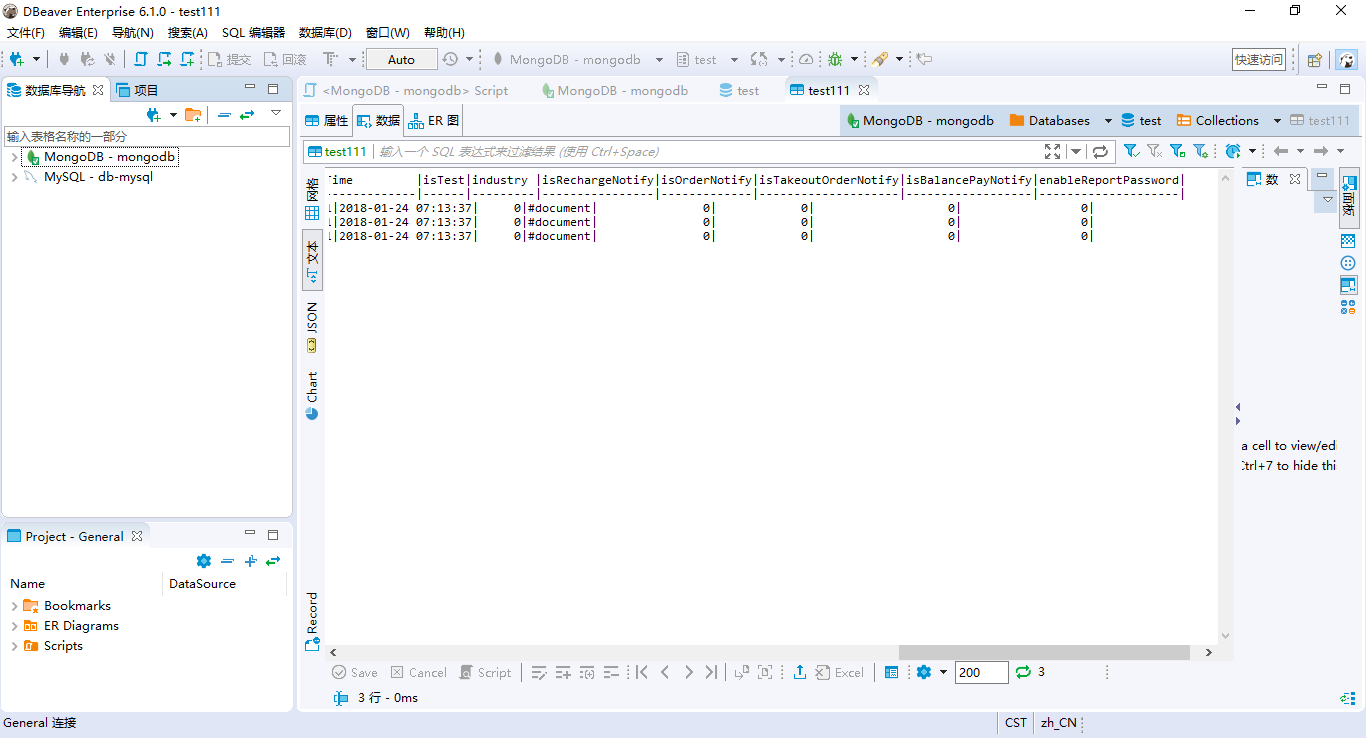Toggle link with editor in database navigator
The width and height of the screenshot is (1366, 738).
(247, 115)
